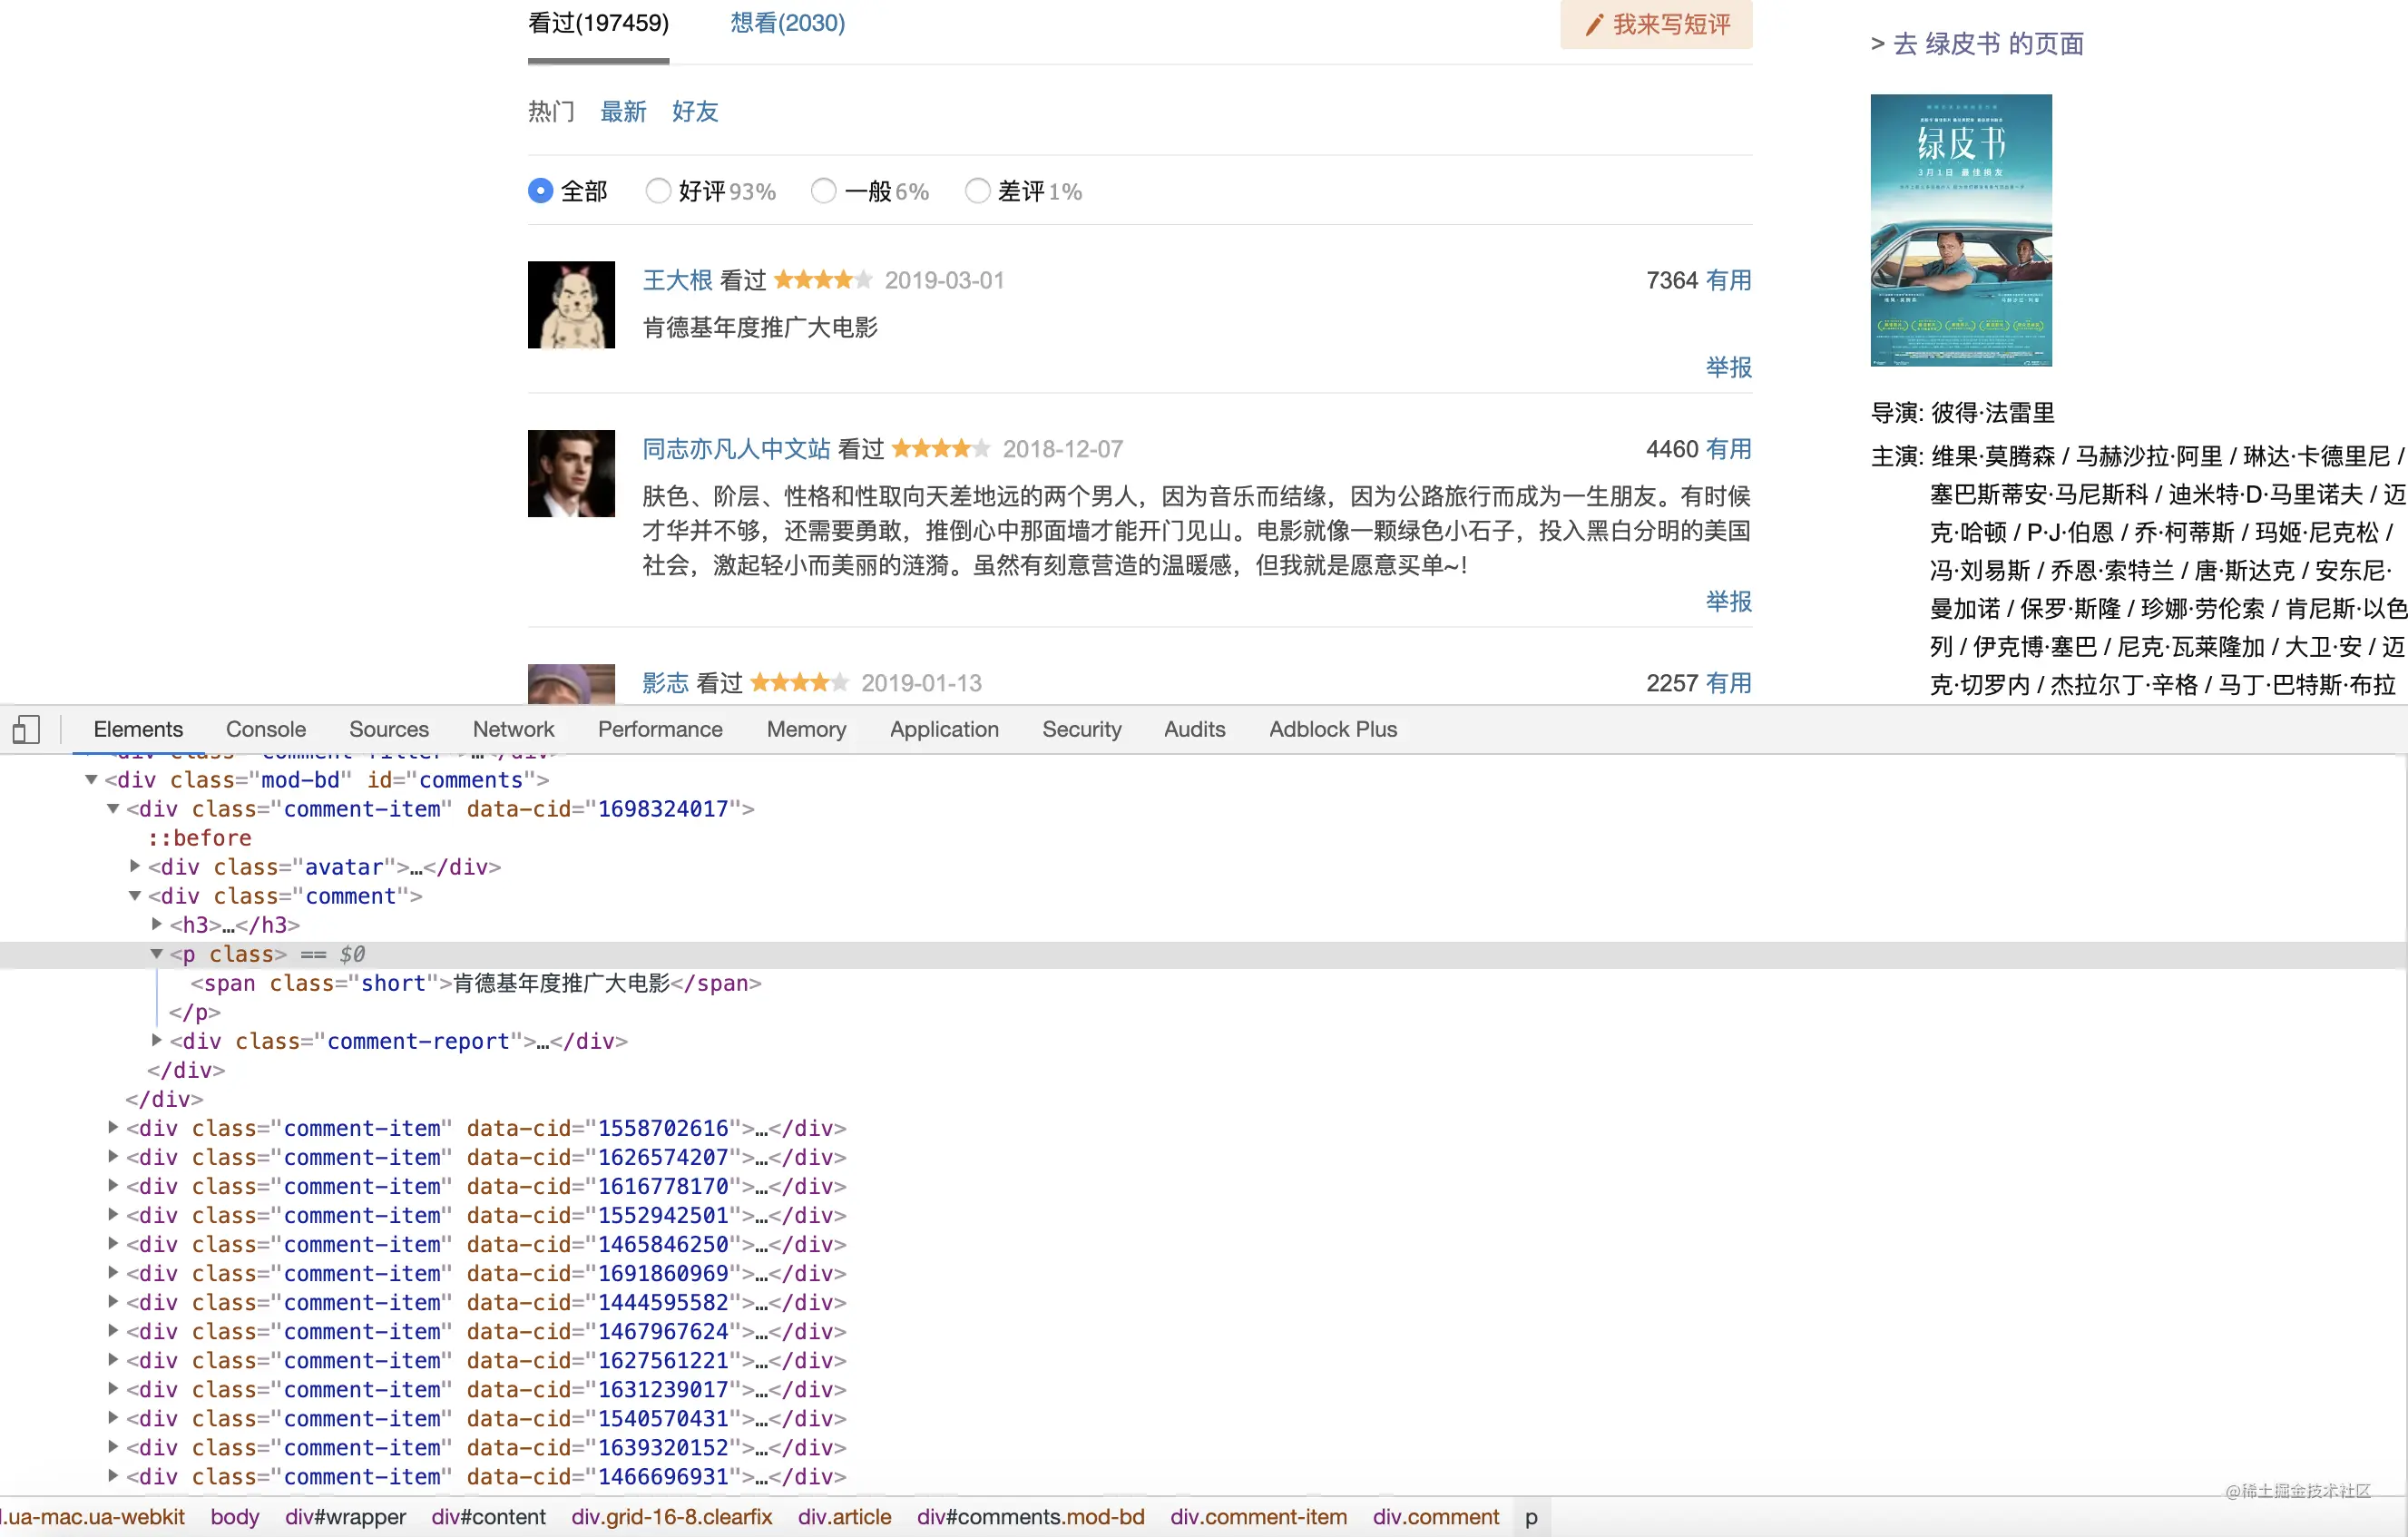Collapse the selected p class node
Image resolution: width=2408 pixels, height=1537 pixels.
[x=157, y=953]
